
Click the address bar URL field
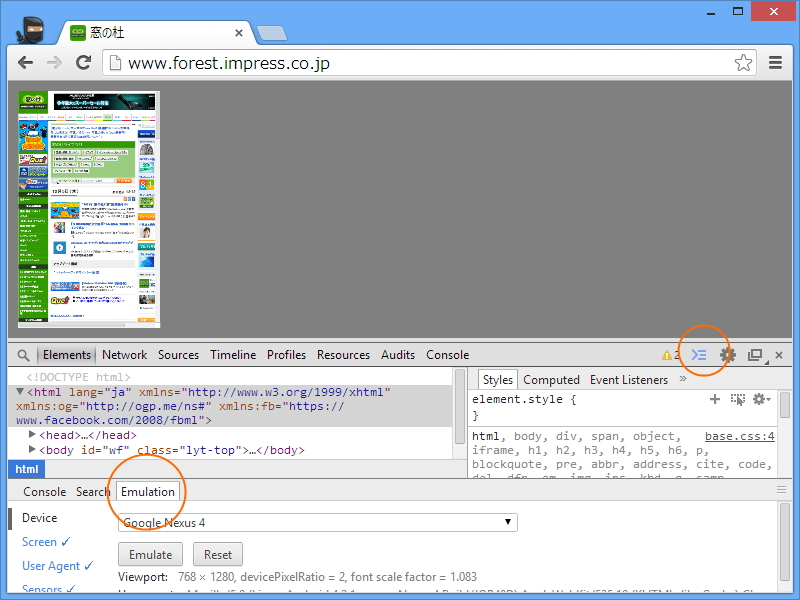pyautogui.click(x=429, y=63)
